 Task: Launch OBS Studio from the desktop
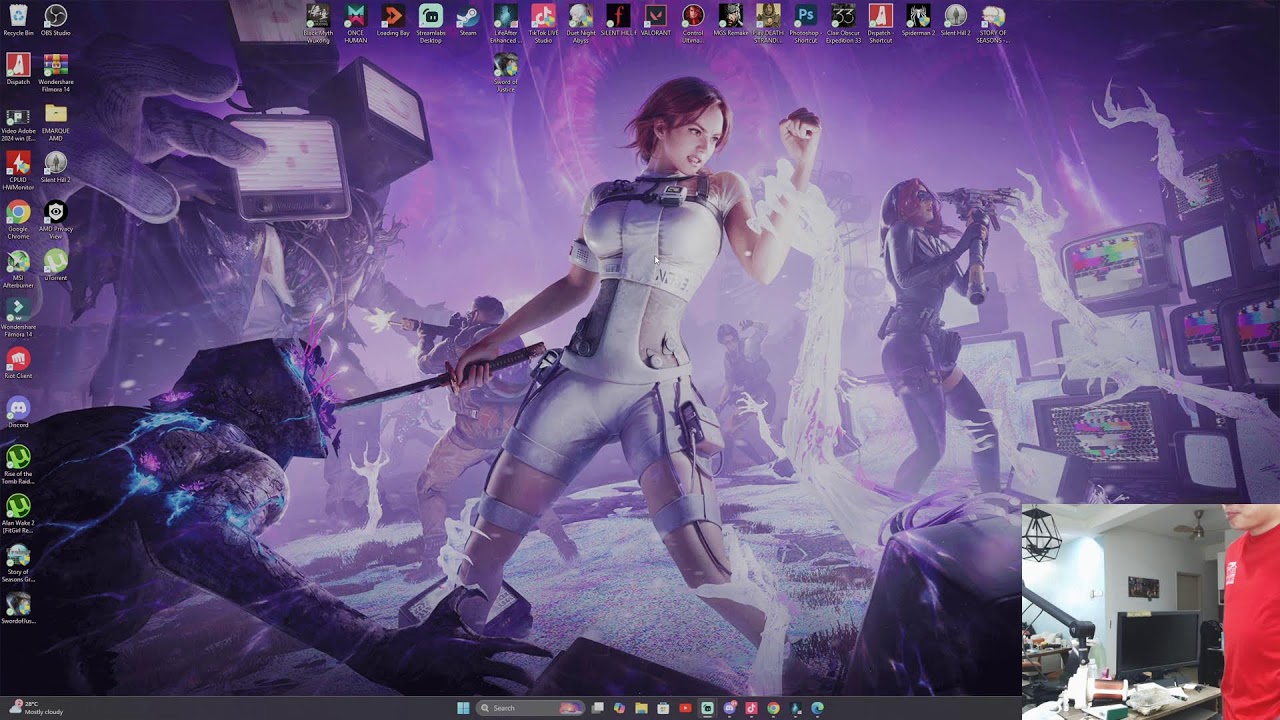tap(56, 20)
